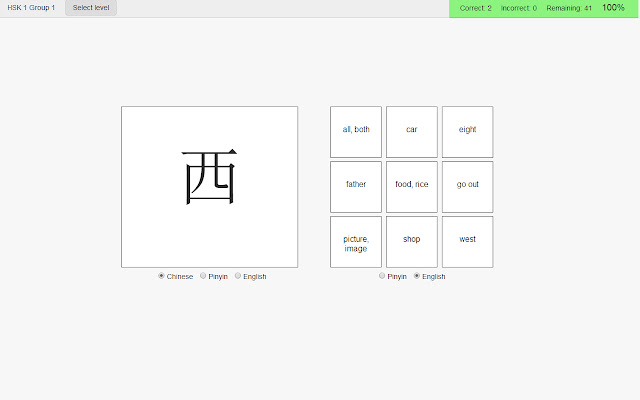Click the 100% score indicator

click(613, 8)
